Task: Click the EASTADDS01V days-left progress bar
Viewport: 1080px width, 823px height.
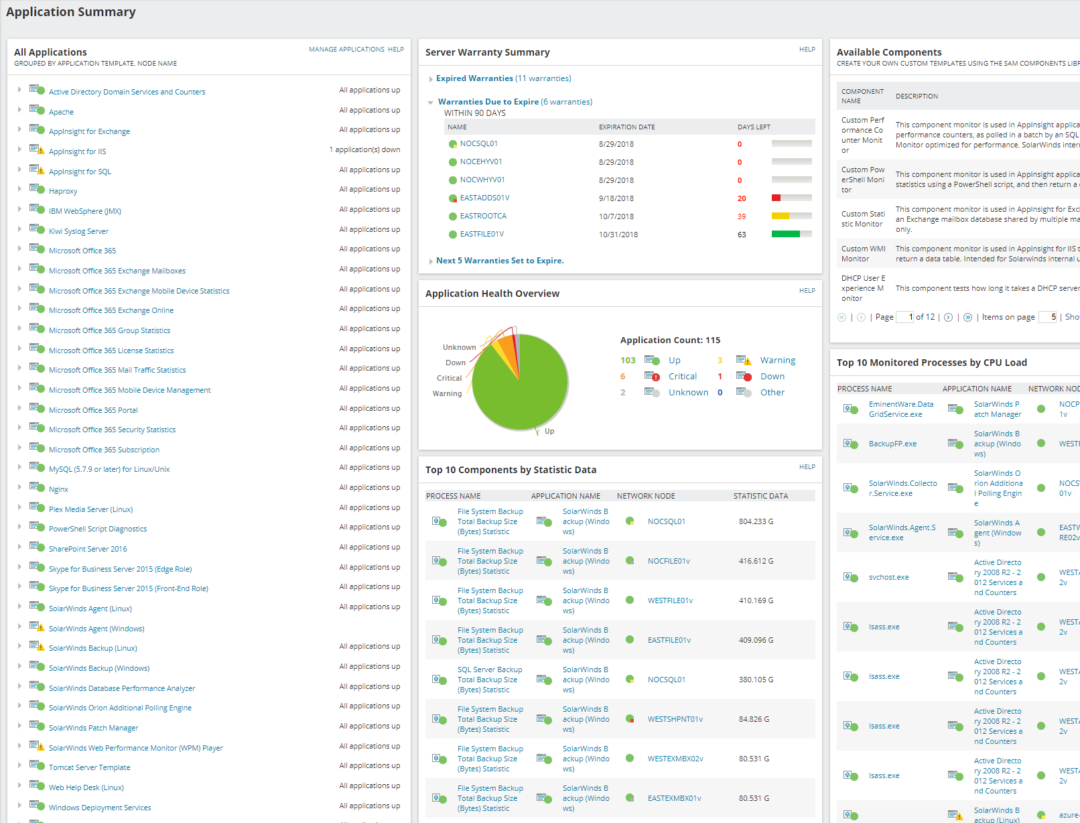Action: pyautogui.click(x=791, y=198)
